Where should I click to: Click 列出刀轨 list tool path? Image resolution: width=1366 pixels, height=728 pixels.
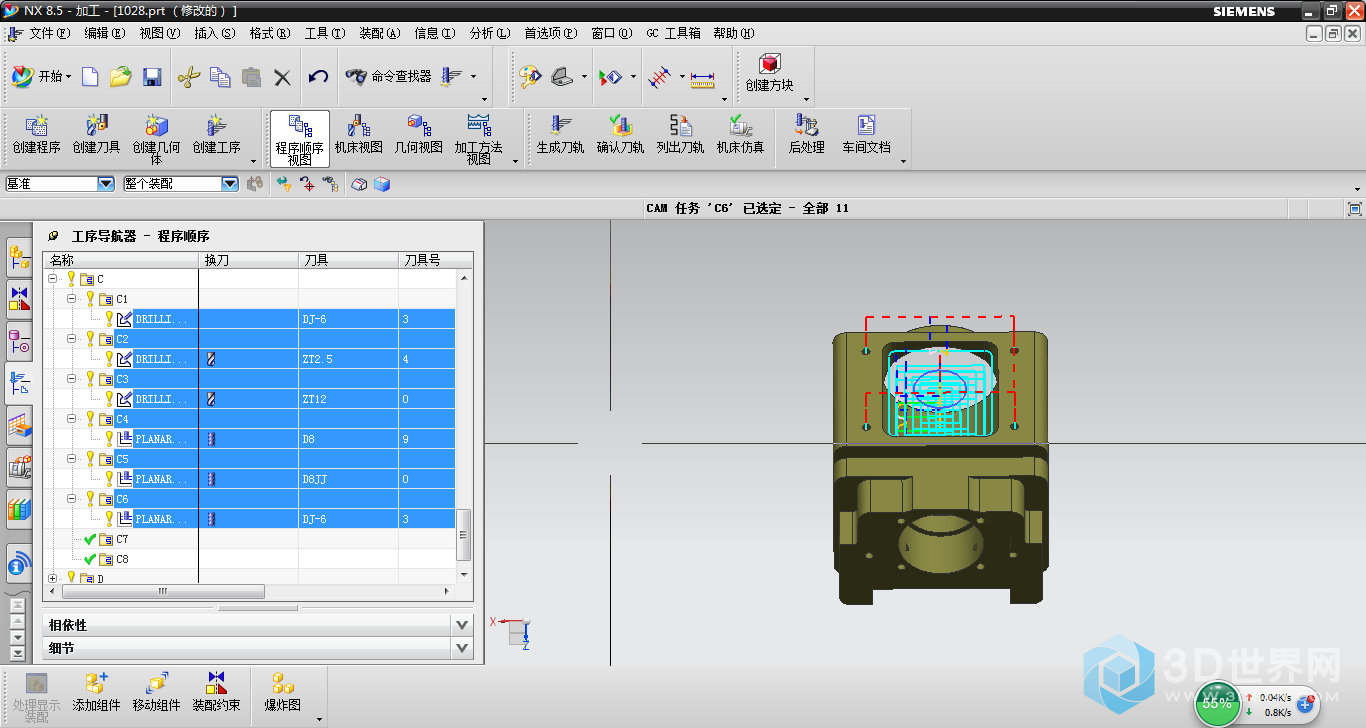(x=680, y=135)
